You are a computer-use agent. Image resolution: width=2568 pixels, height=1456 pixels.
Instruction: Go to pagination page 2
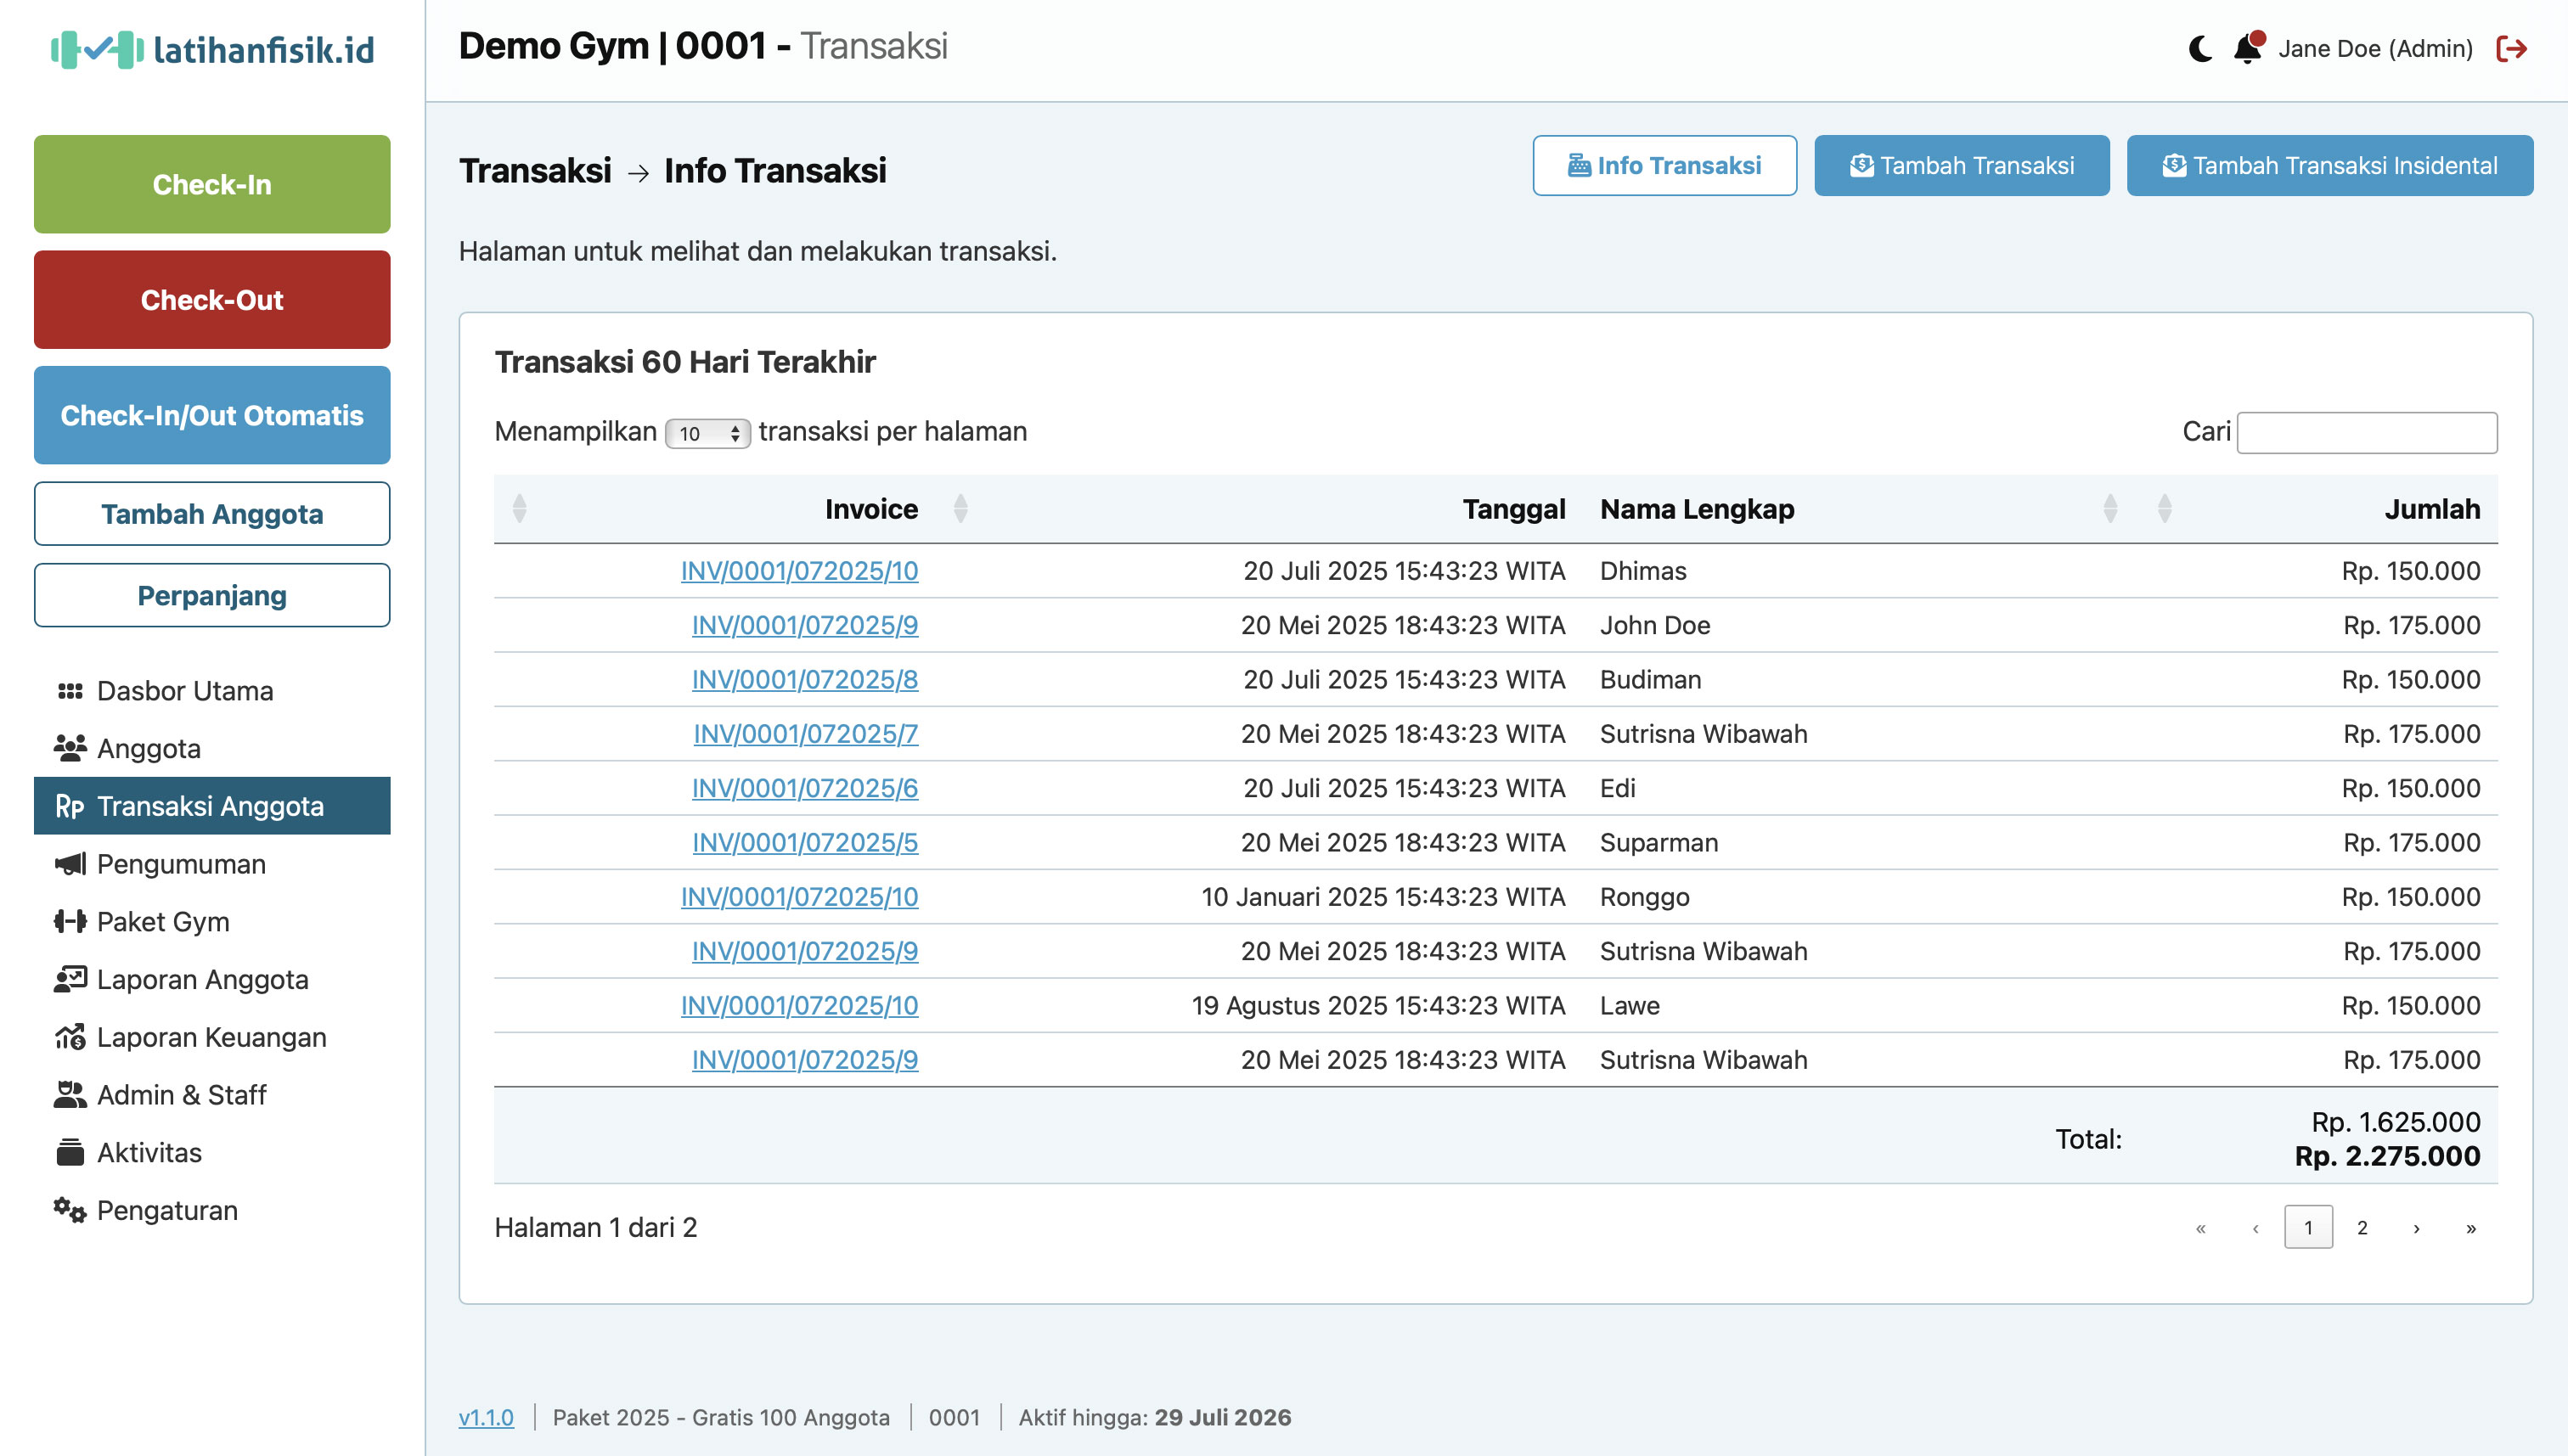coord(2362,1228)
